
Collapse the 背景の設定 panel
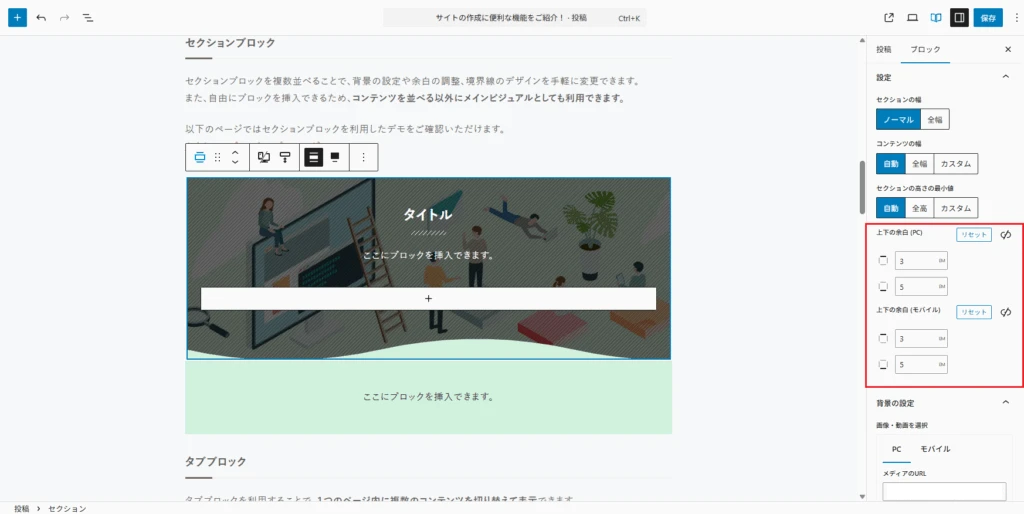(x=1006, y=402)
